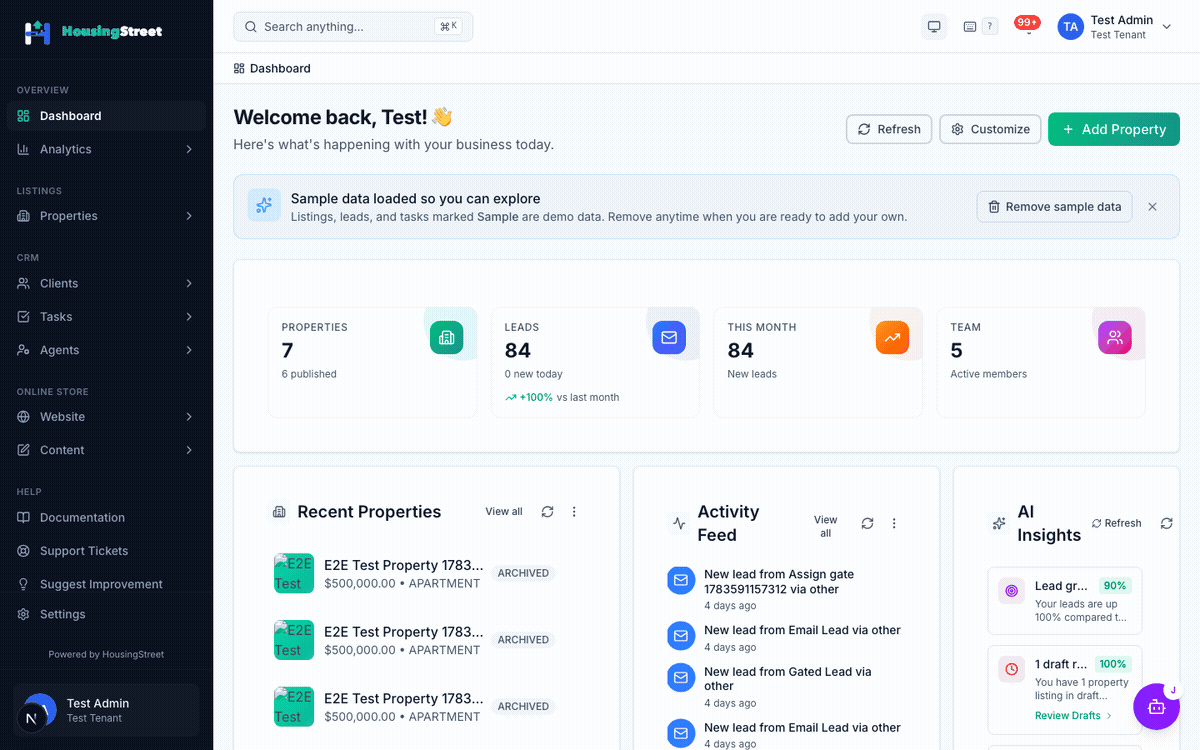
Task: Click the 90% lead growth badge
Action: pos(1115,586)
